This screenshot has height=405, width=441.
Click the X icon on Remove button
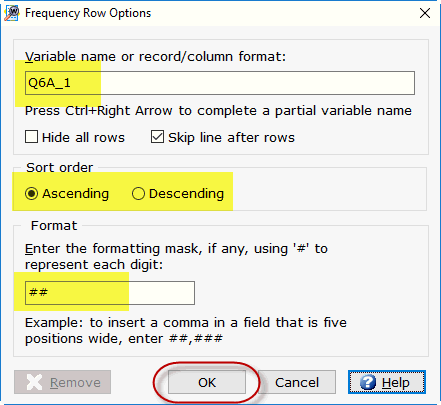click(34, 382)
